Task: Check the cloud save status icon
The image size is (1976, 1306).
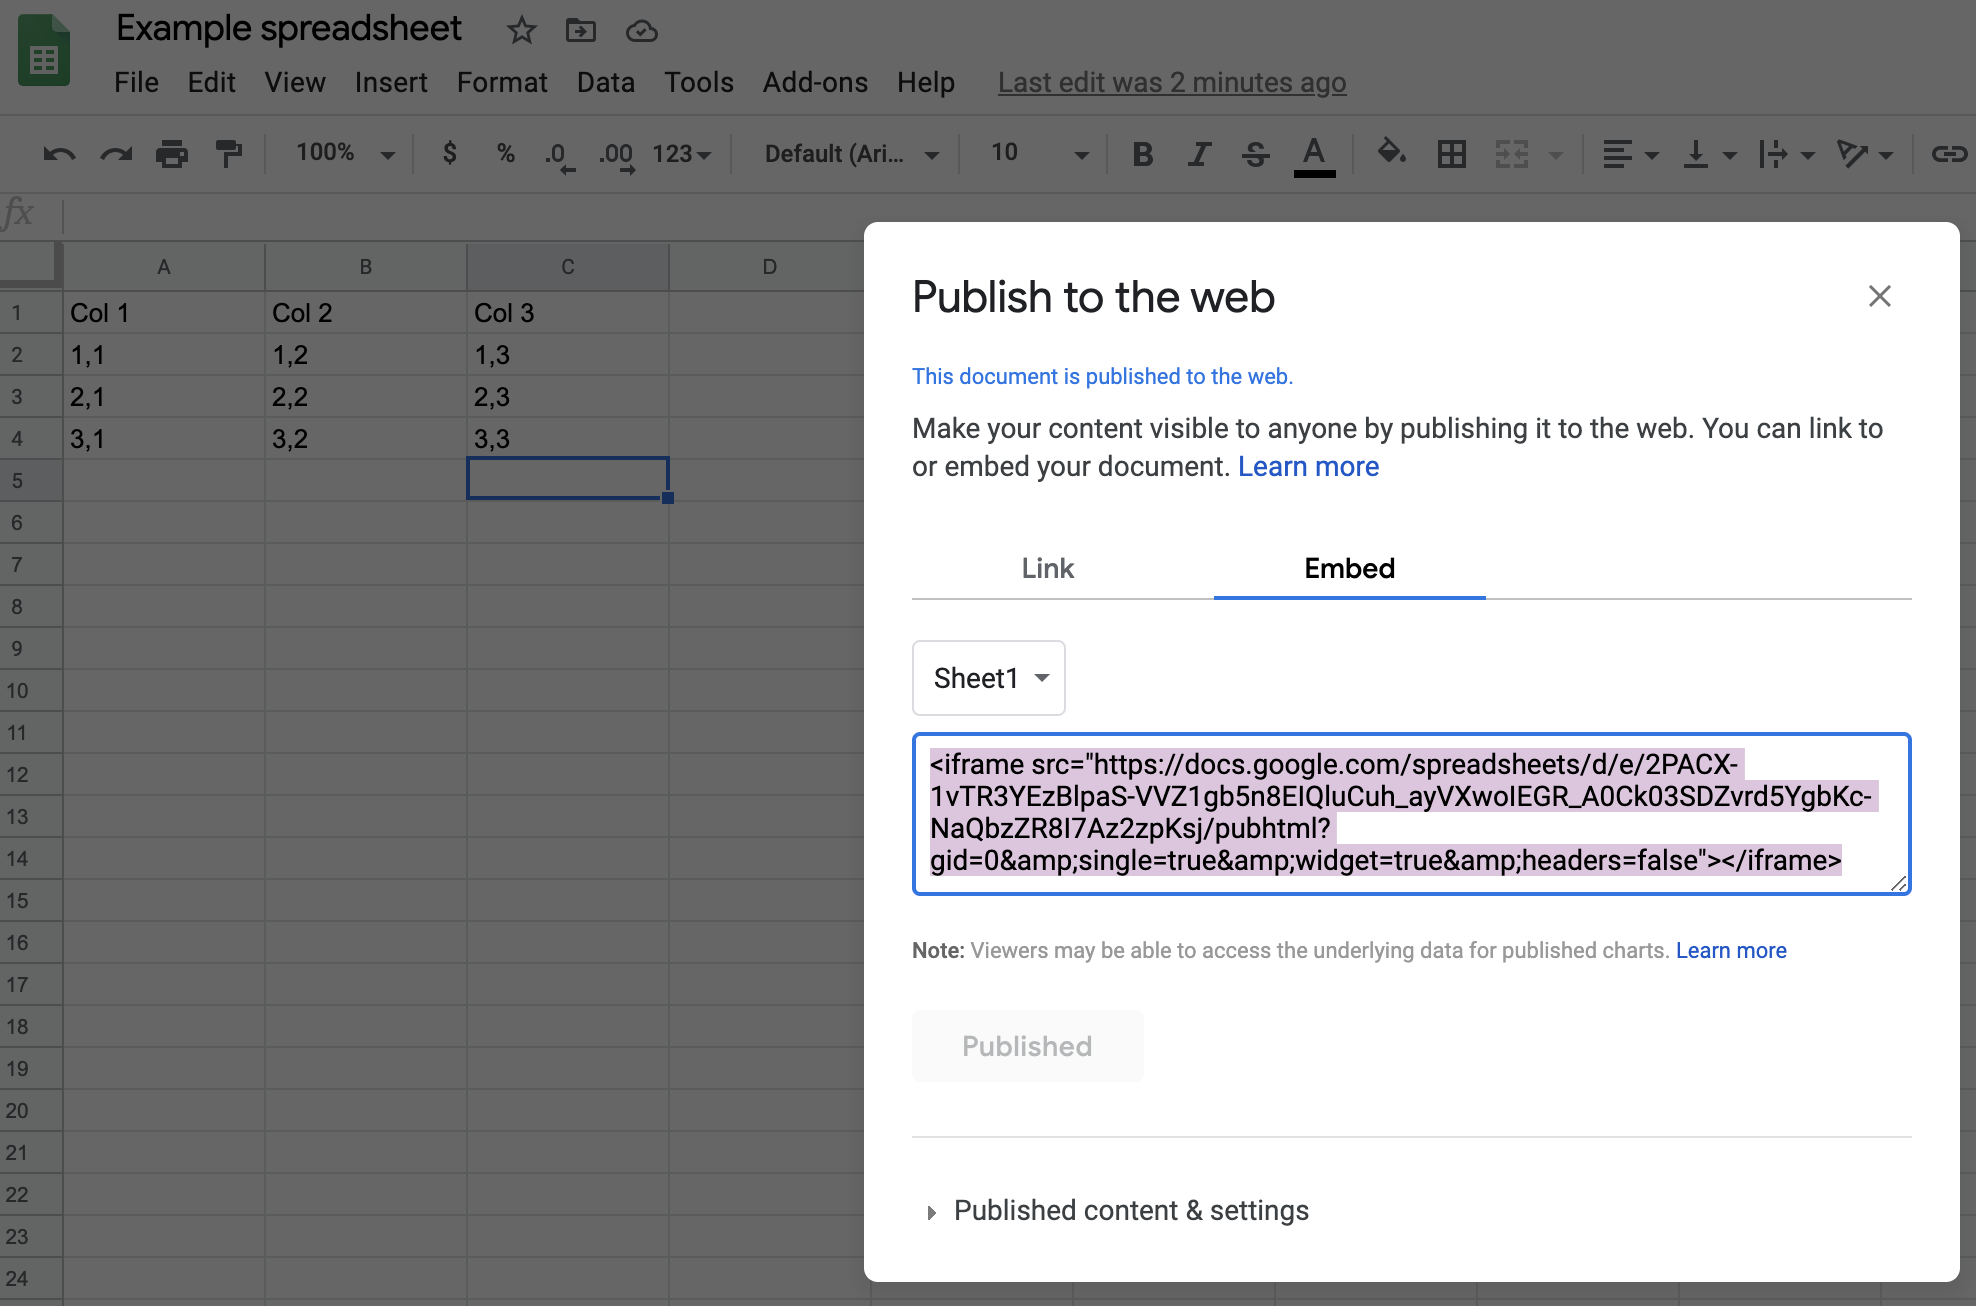Action: coord(641,32)
